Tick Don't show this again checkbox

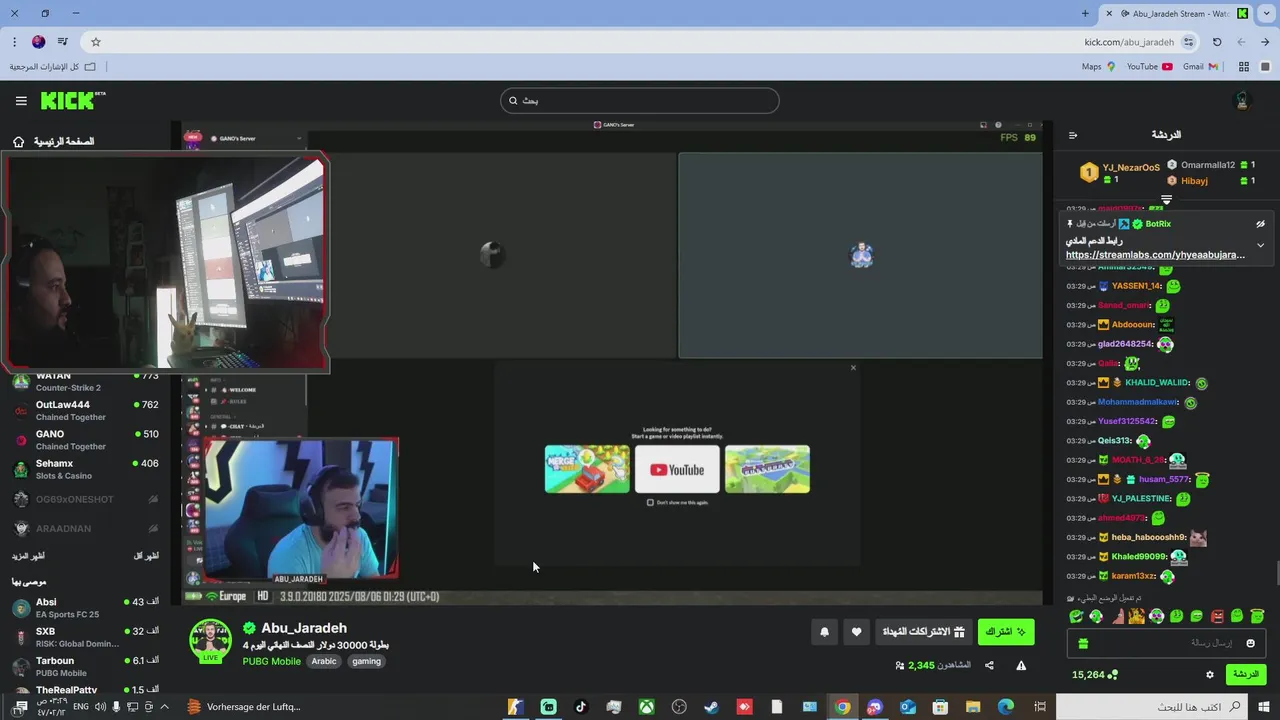point(650,502)
